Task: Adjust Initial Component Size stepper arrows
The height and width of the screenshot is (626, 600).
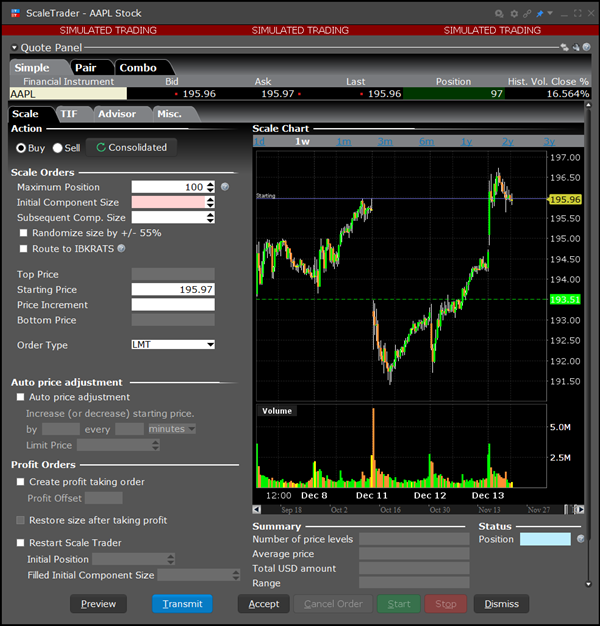Action: (x=210, y=202)
